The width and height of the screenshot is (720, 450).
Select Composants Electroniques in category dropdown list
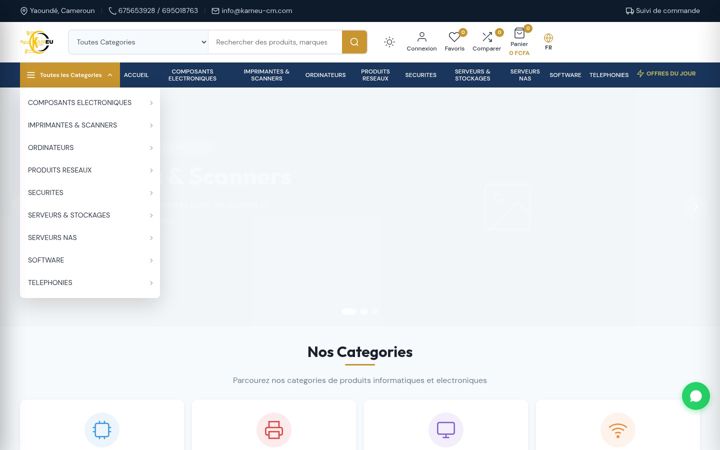coord(90,103)
